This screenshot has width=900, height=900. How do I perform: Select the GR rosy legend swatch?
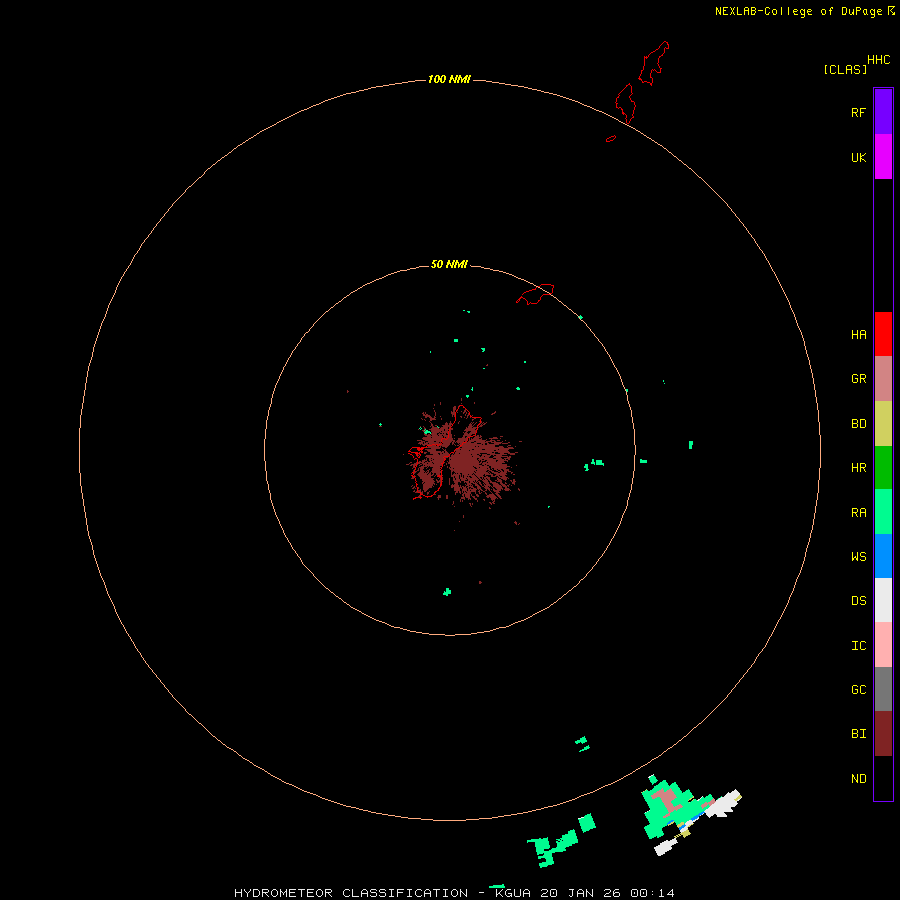click(883, 378)
